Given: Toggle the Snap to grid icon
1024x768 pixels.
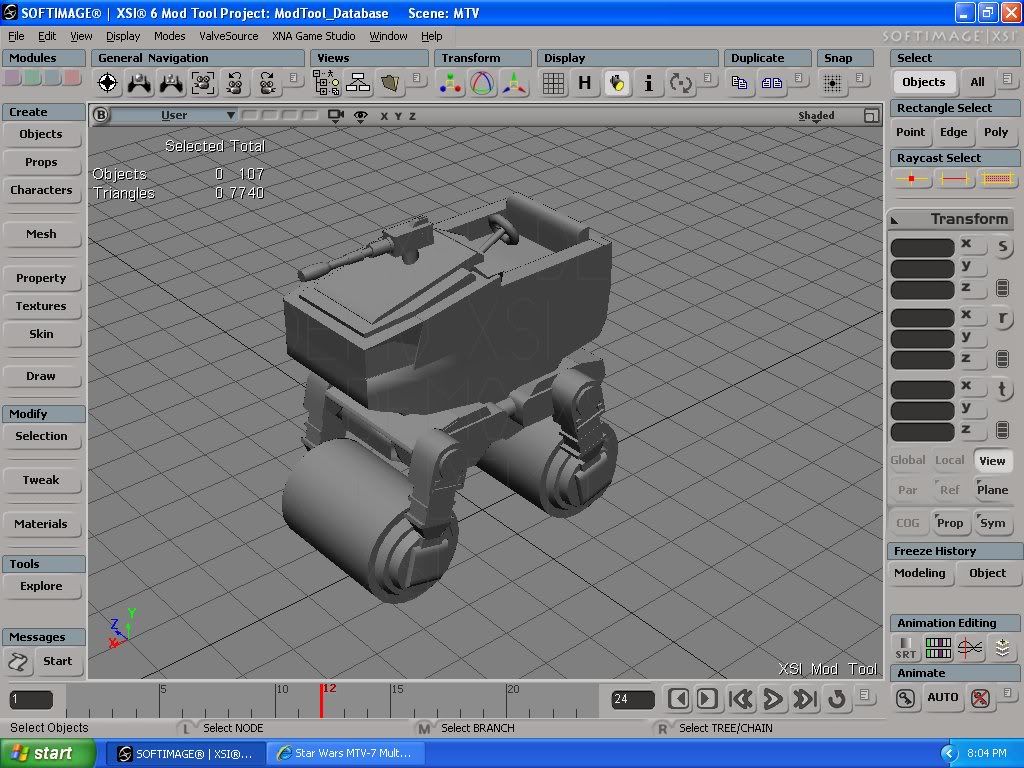Looking at the screenshot, I should 832,83.
